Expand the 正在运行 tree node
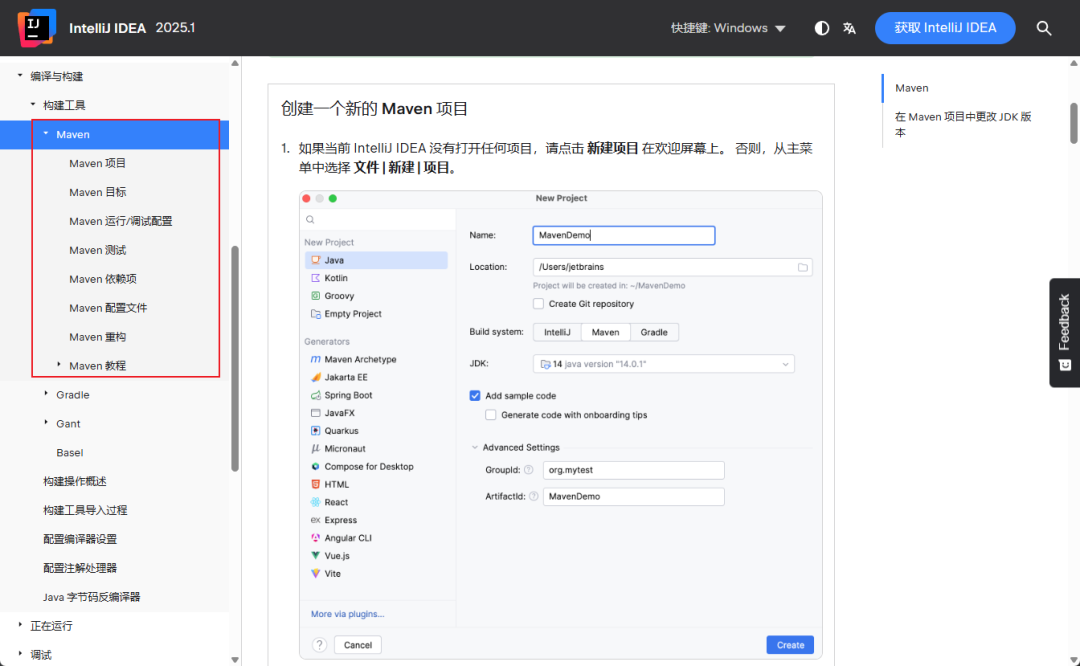This screenshot has width=1080, height=666. tap(20, 625)
